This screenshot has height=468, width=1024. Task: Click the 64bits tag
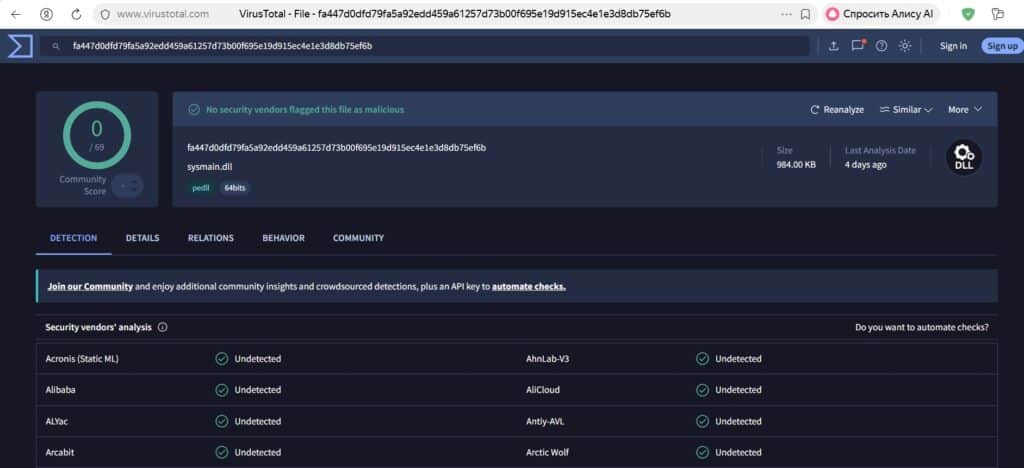[234, 188]
